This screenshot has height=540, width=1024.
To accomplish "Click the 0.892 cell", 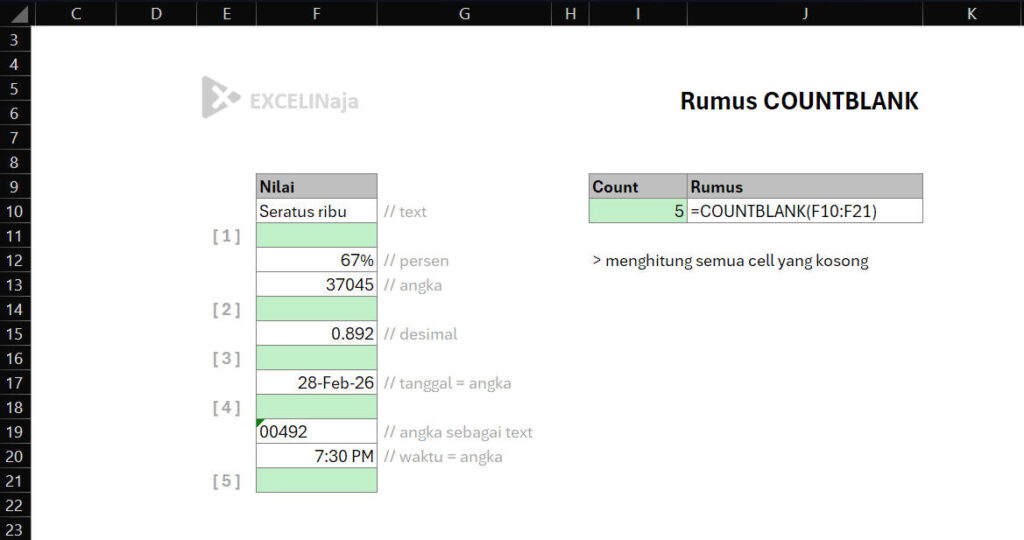I will coord(317,334).
